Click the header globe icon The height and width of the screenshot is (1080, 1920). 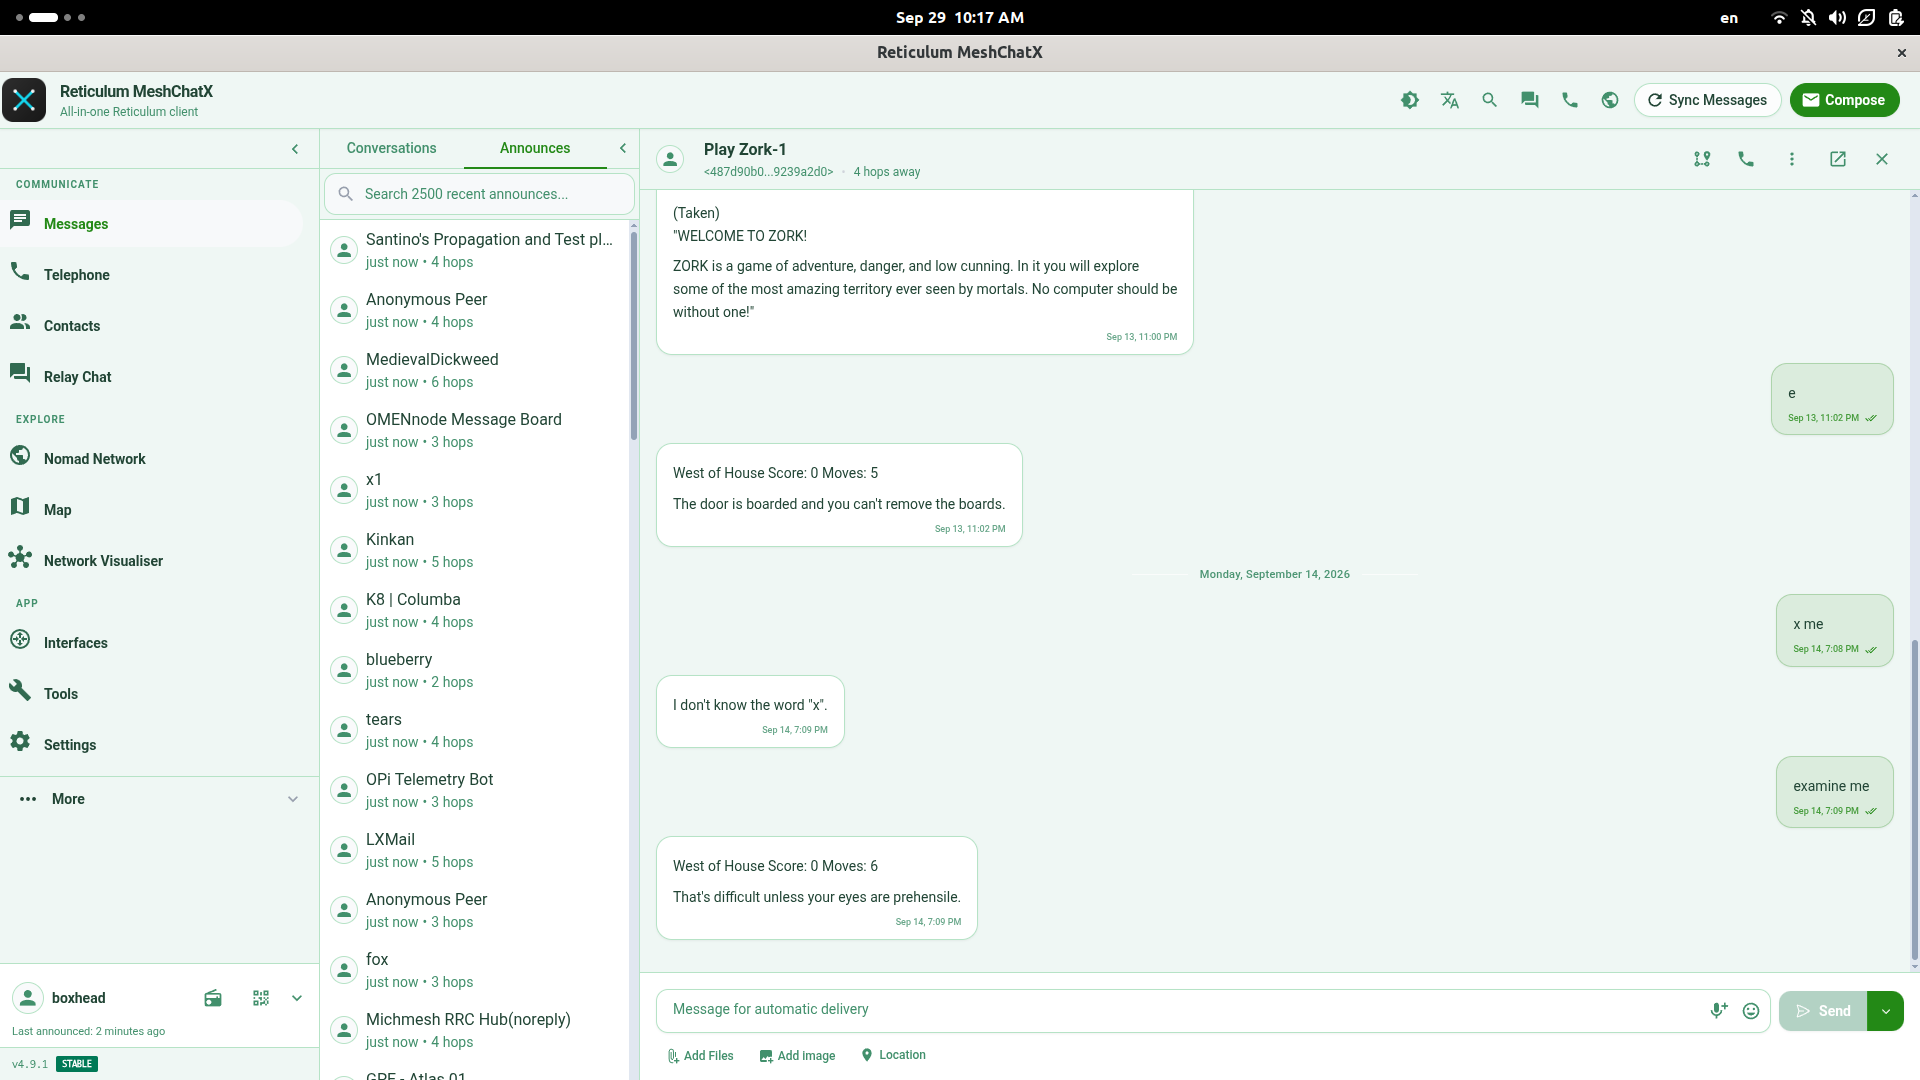[1610, 100]
